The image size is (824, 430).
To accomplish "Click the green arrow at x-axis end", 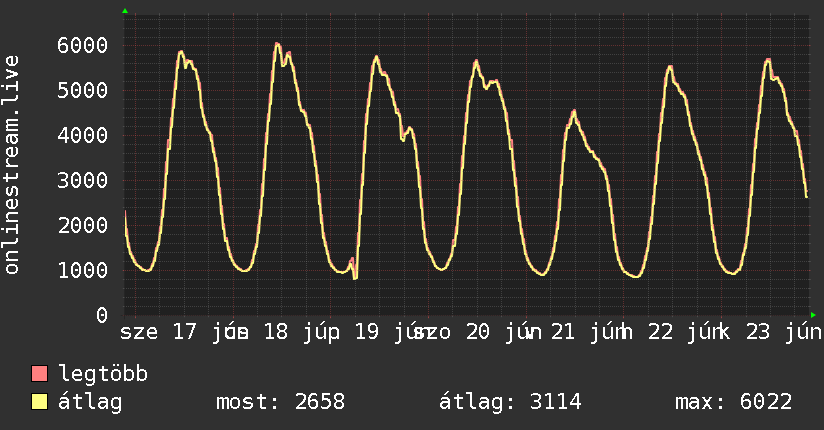I will click(x=813, y=315).
